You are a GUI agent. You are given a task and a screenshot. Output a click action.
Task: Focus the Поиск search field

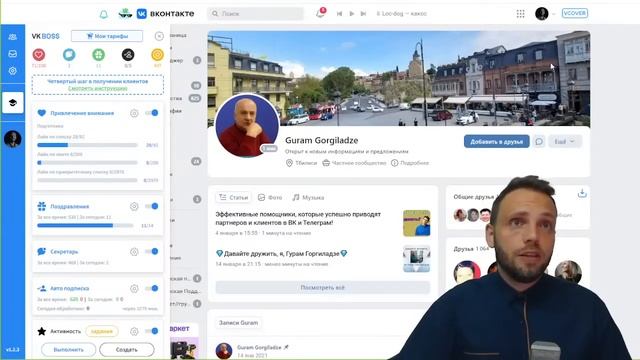coord(256,14)
